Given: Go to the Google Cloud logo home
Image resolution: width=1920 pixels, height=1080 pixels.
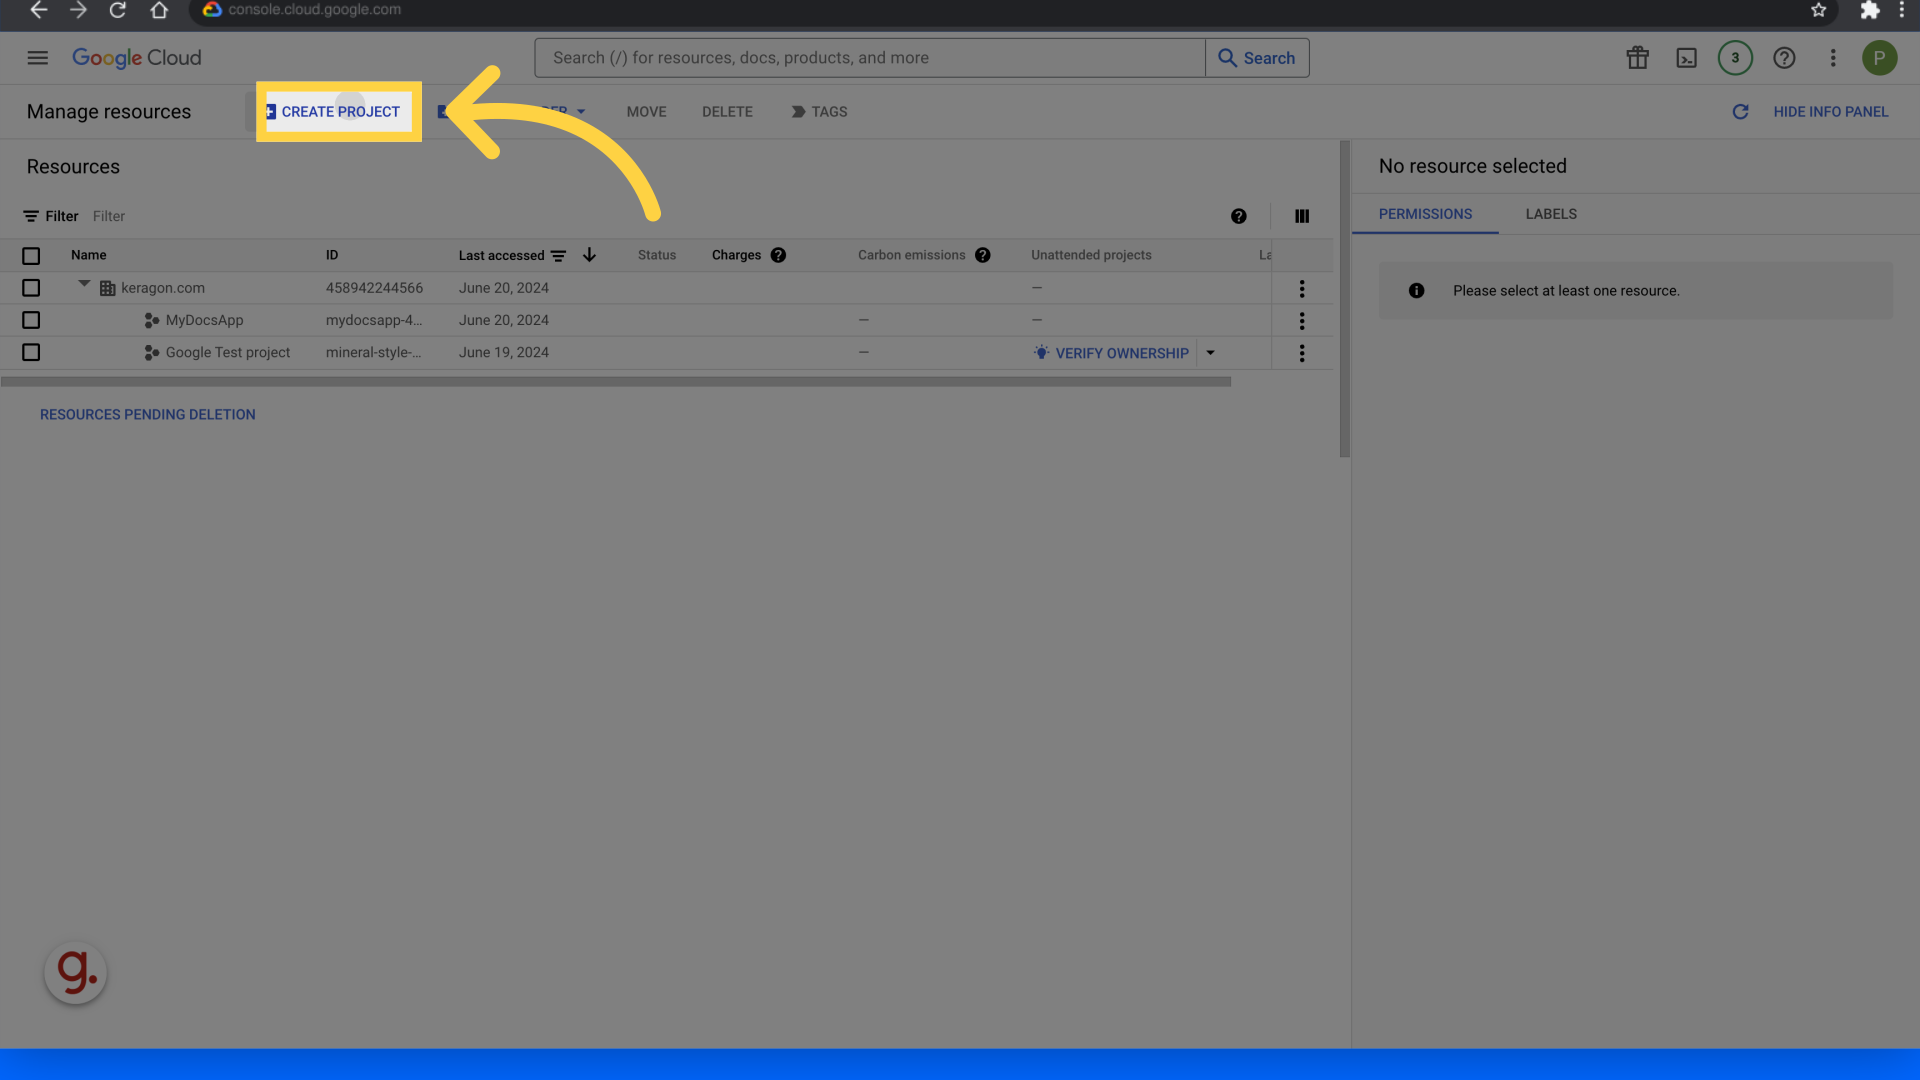Looking at the screenshot, I should 137,58.
